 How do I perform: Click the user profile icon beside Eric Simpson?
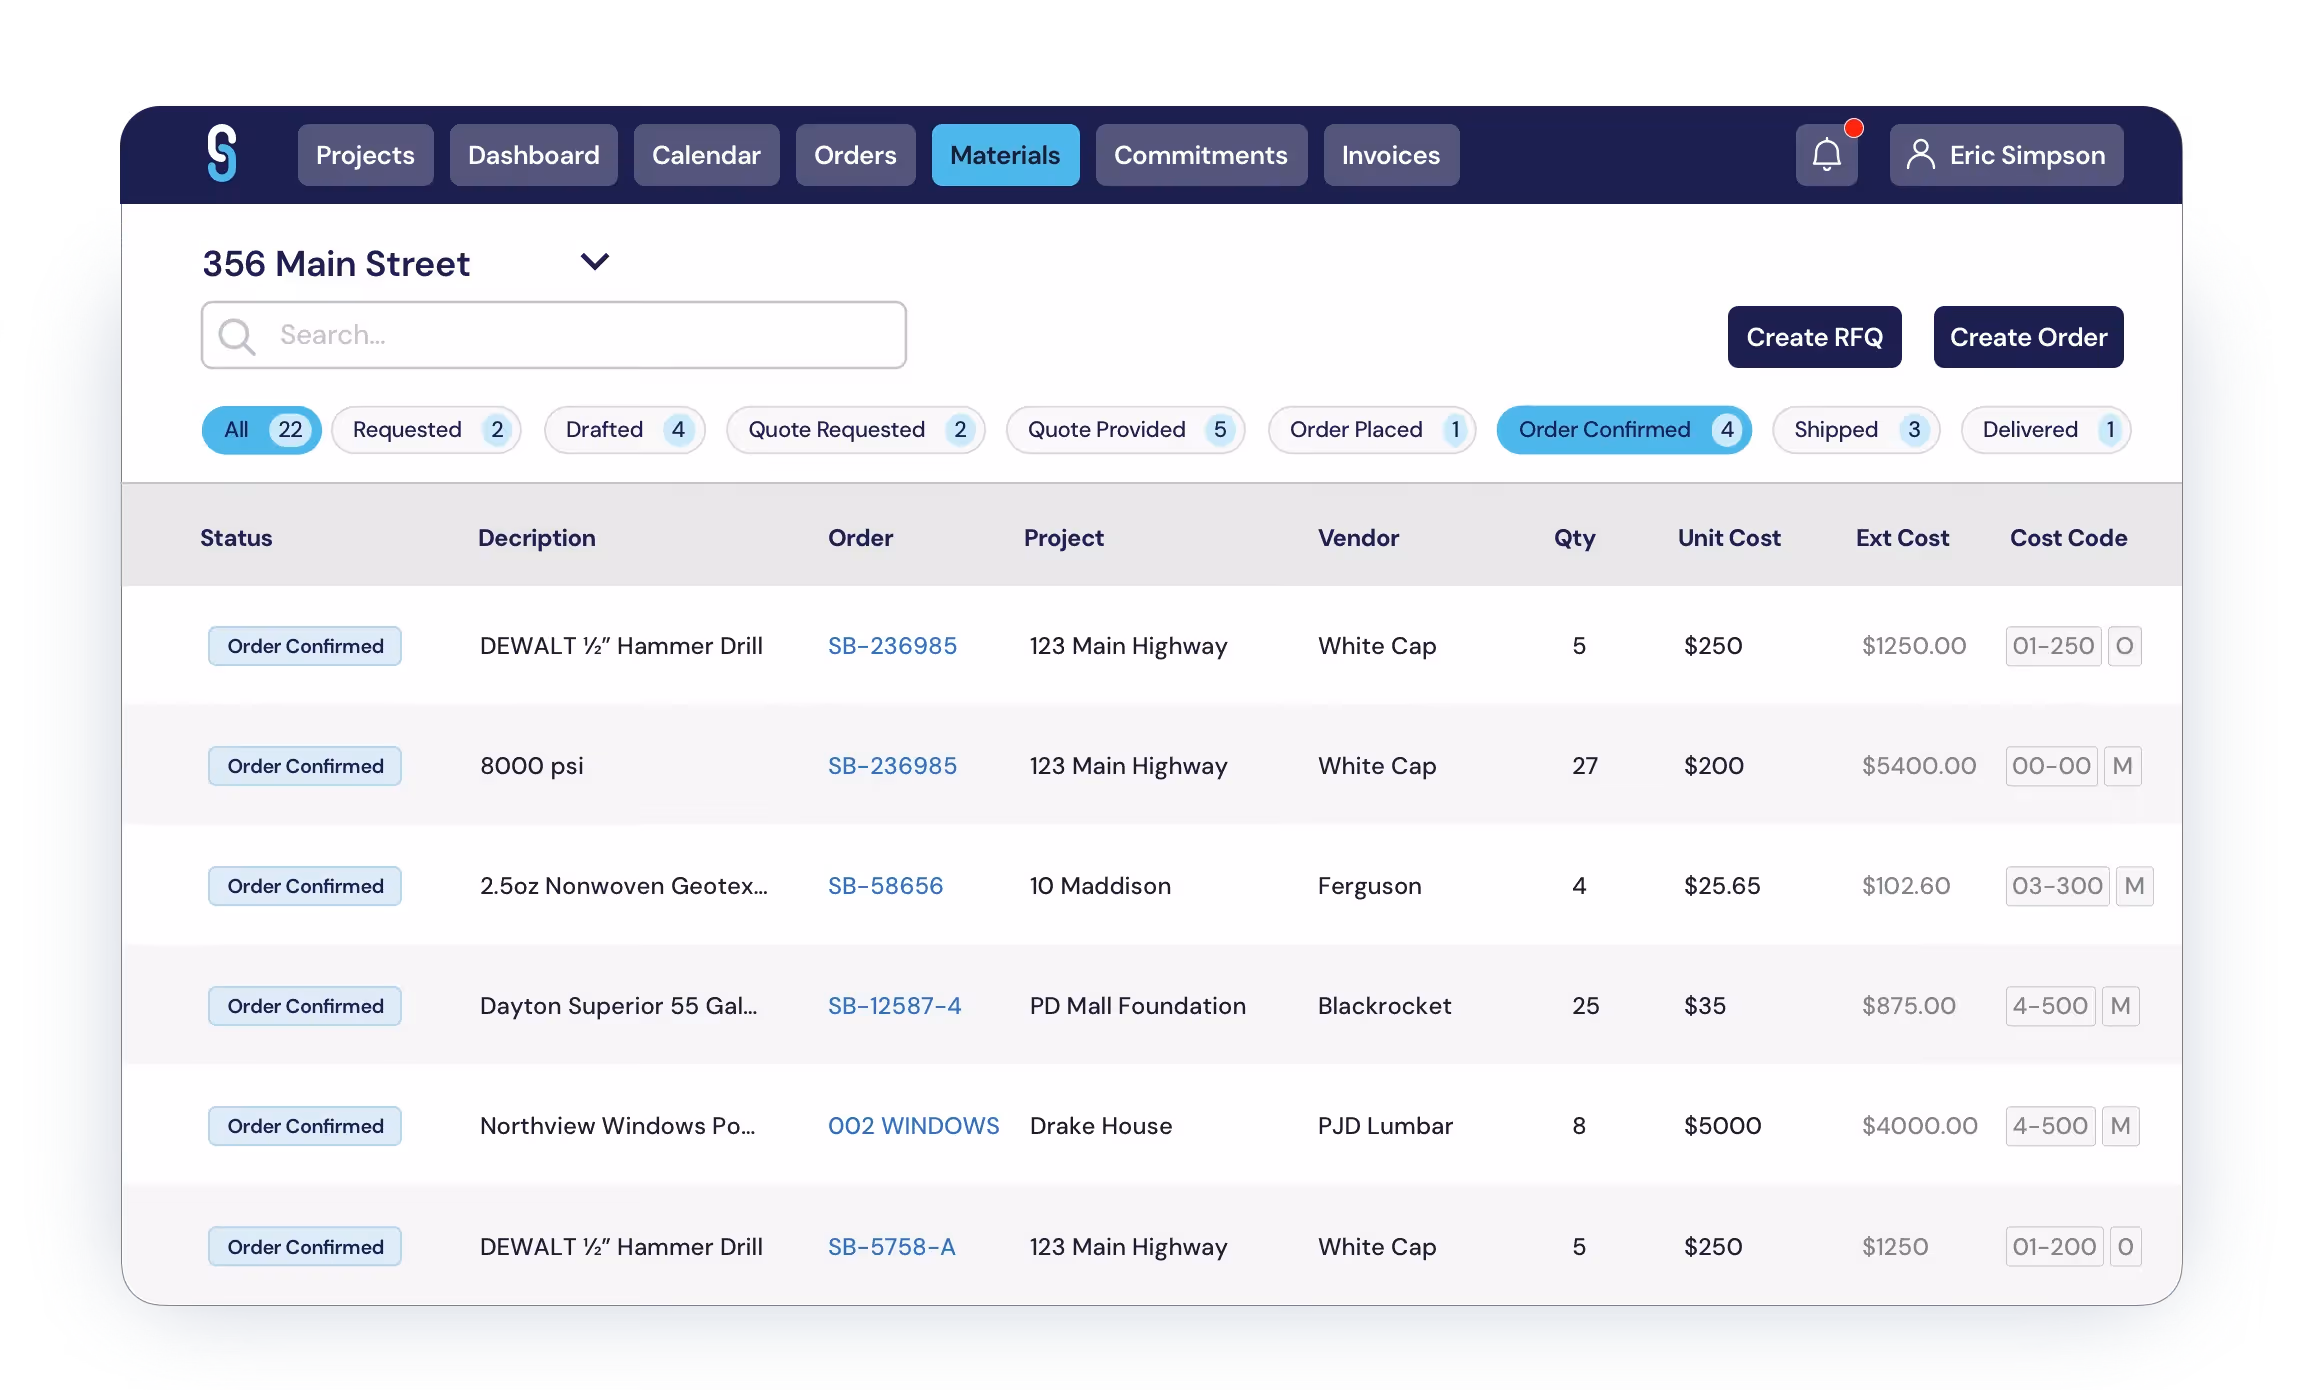pos(1920,155)
